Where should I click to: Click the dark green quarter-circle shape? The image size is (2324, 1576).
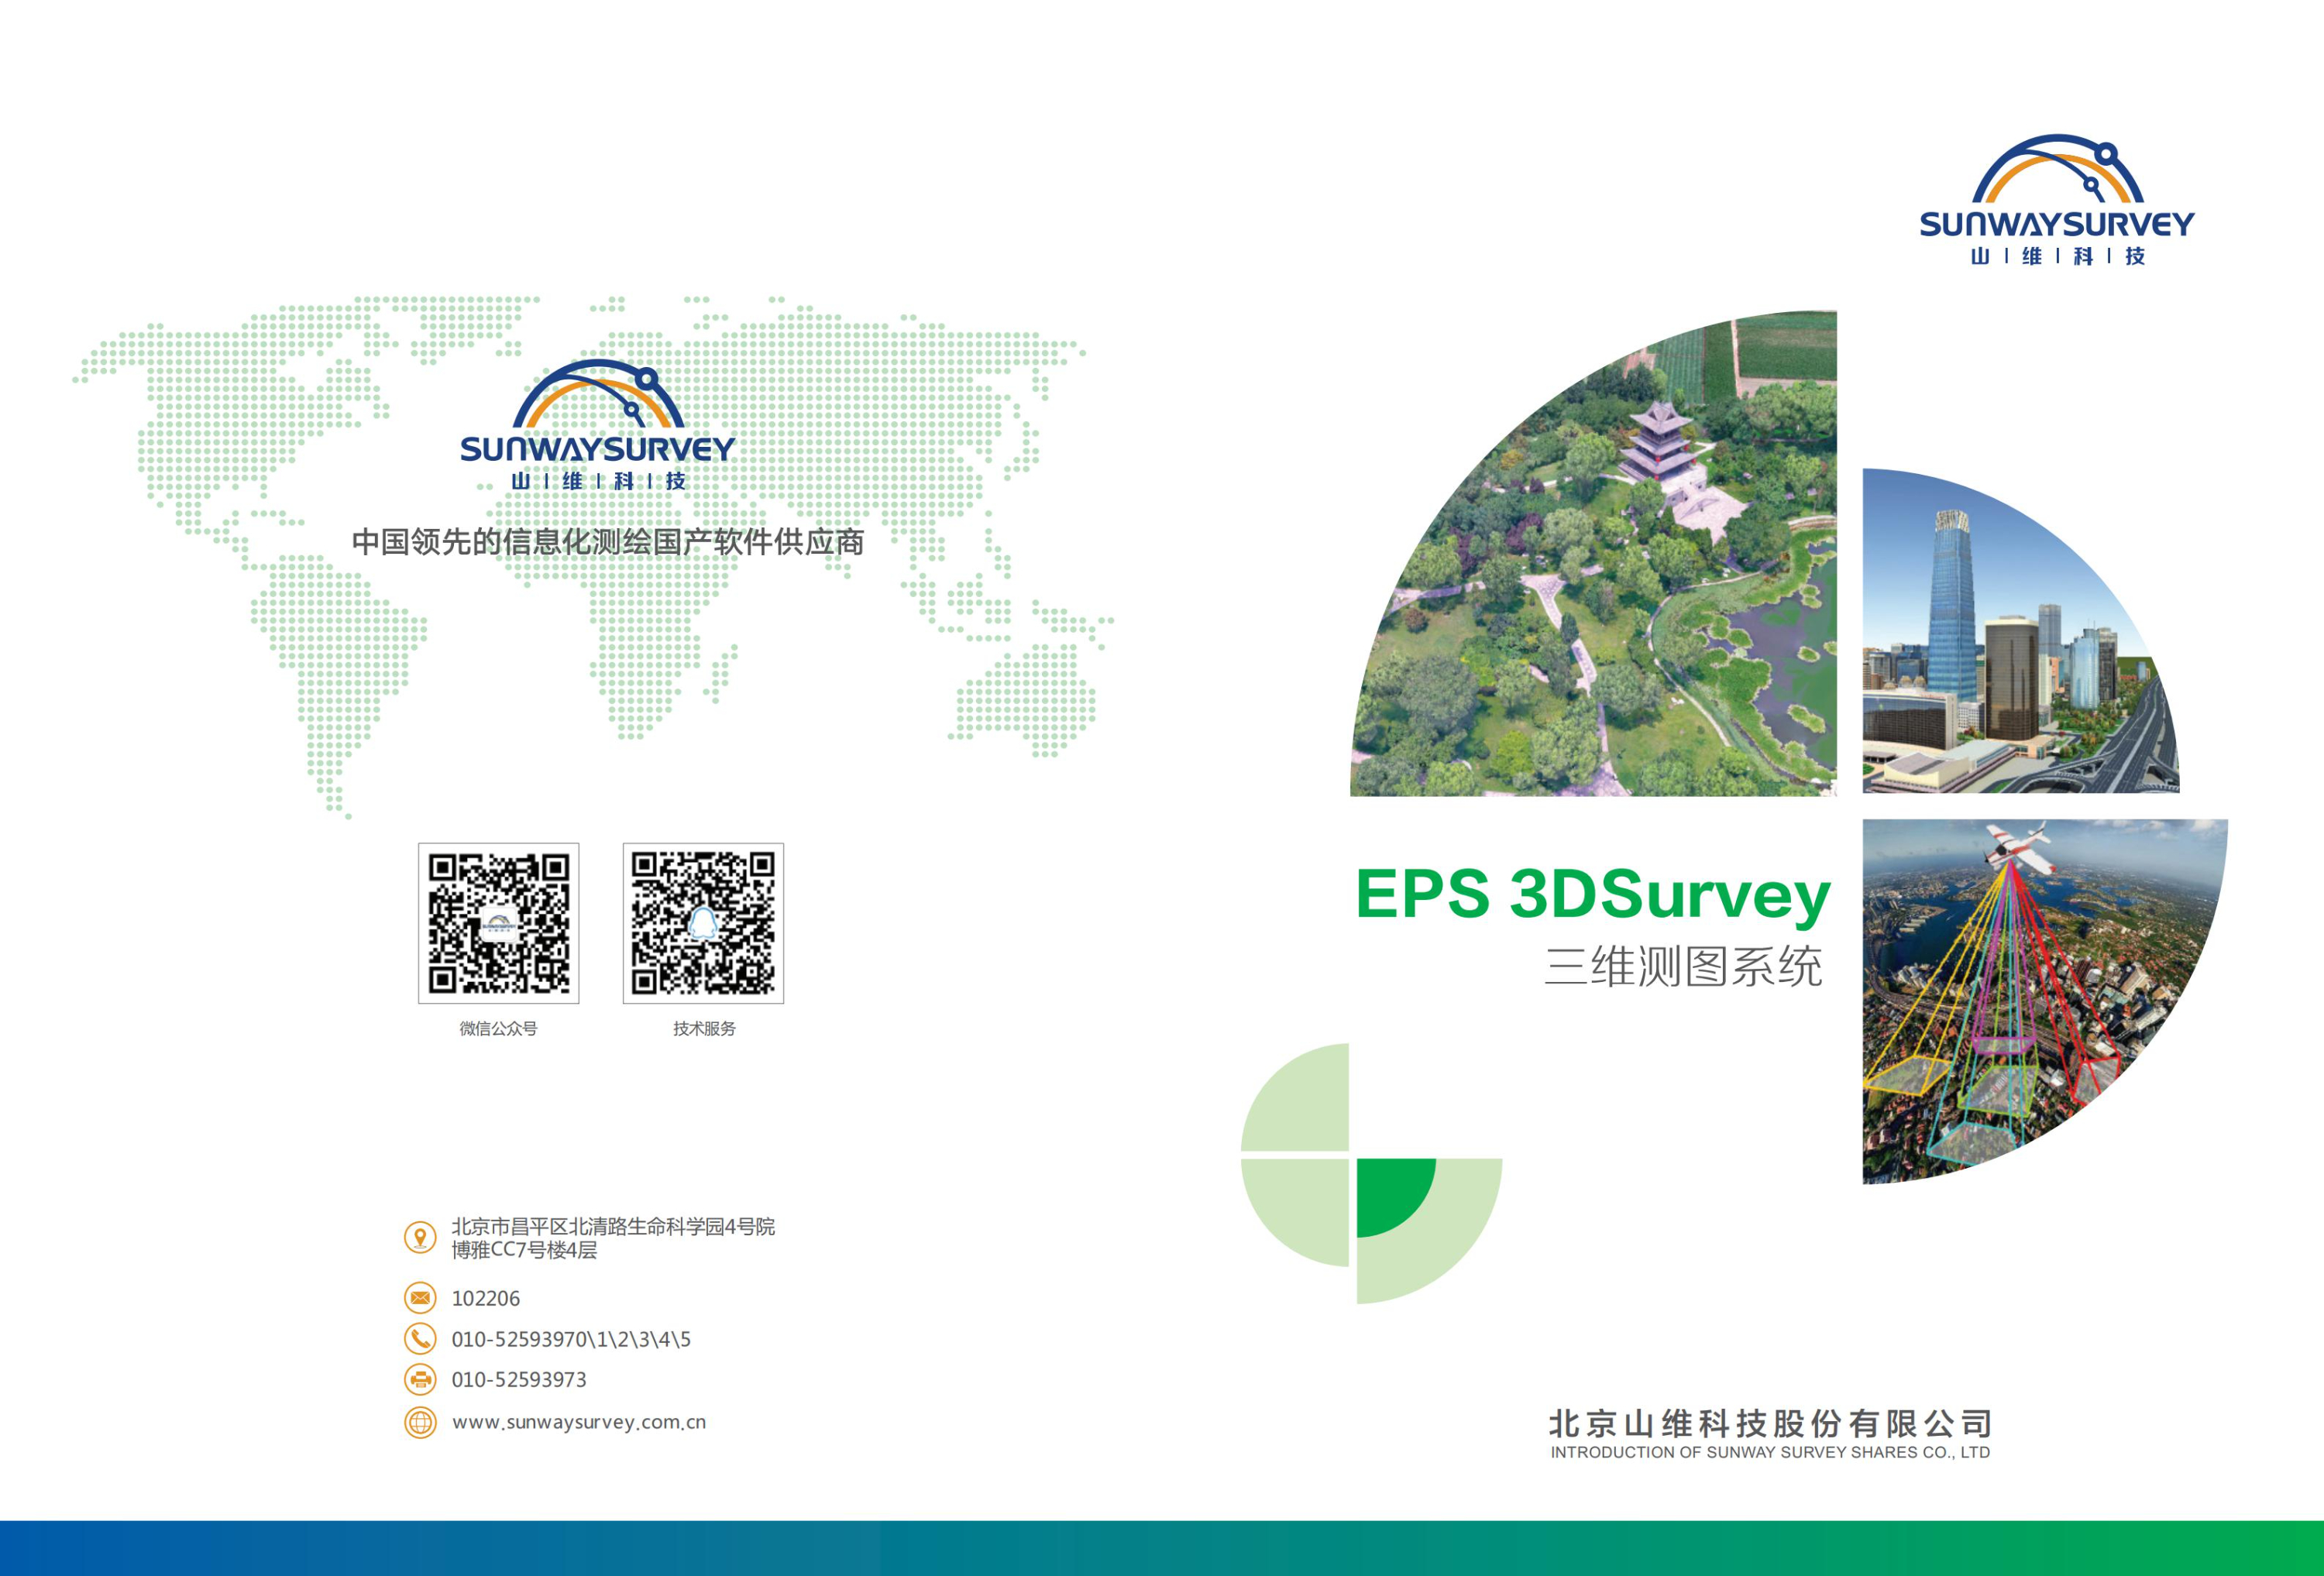1396,1198
